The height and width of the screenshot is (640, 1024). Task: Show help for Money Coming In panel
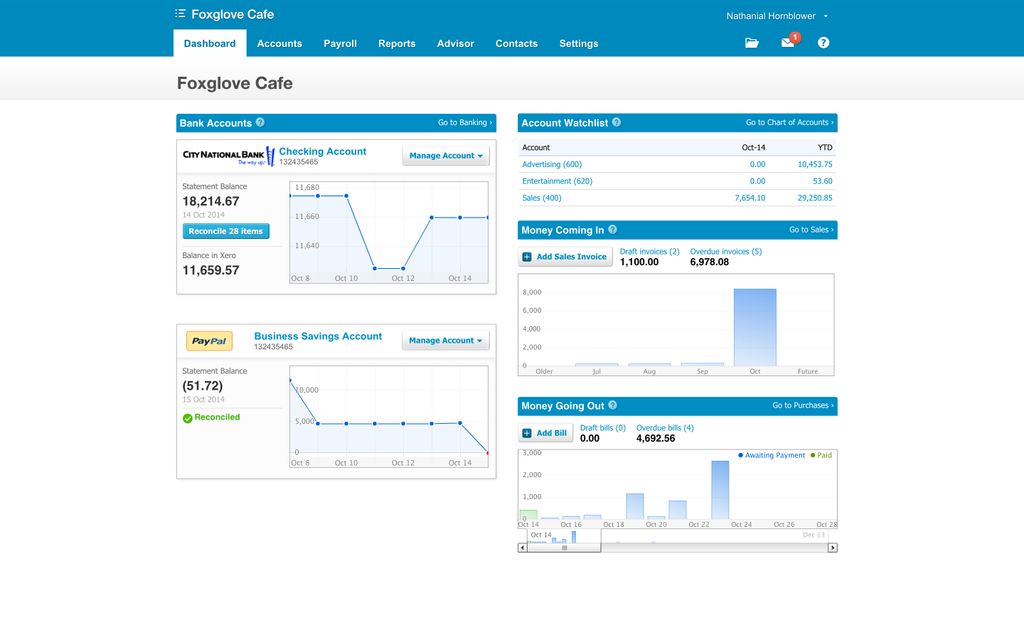(613, 229)
